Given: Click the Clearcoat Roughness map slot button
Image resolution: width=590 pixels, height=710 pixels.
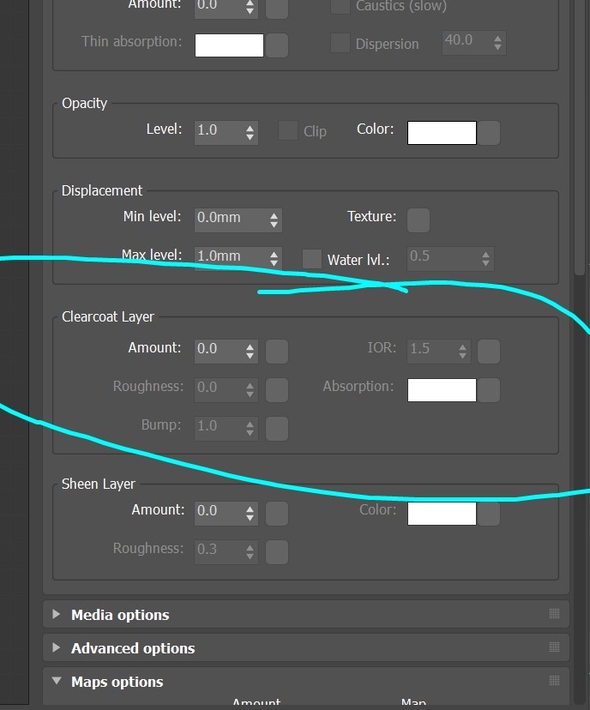Looking at the screenshot, I should [277, 390].
